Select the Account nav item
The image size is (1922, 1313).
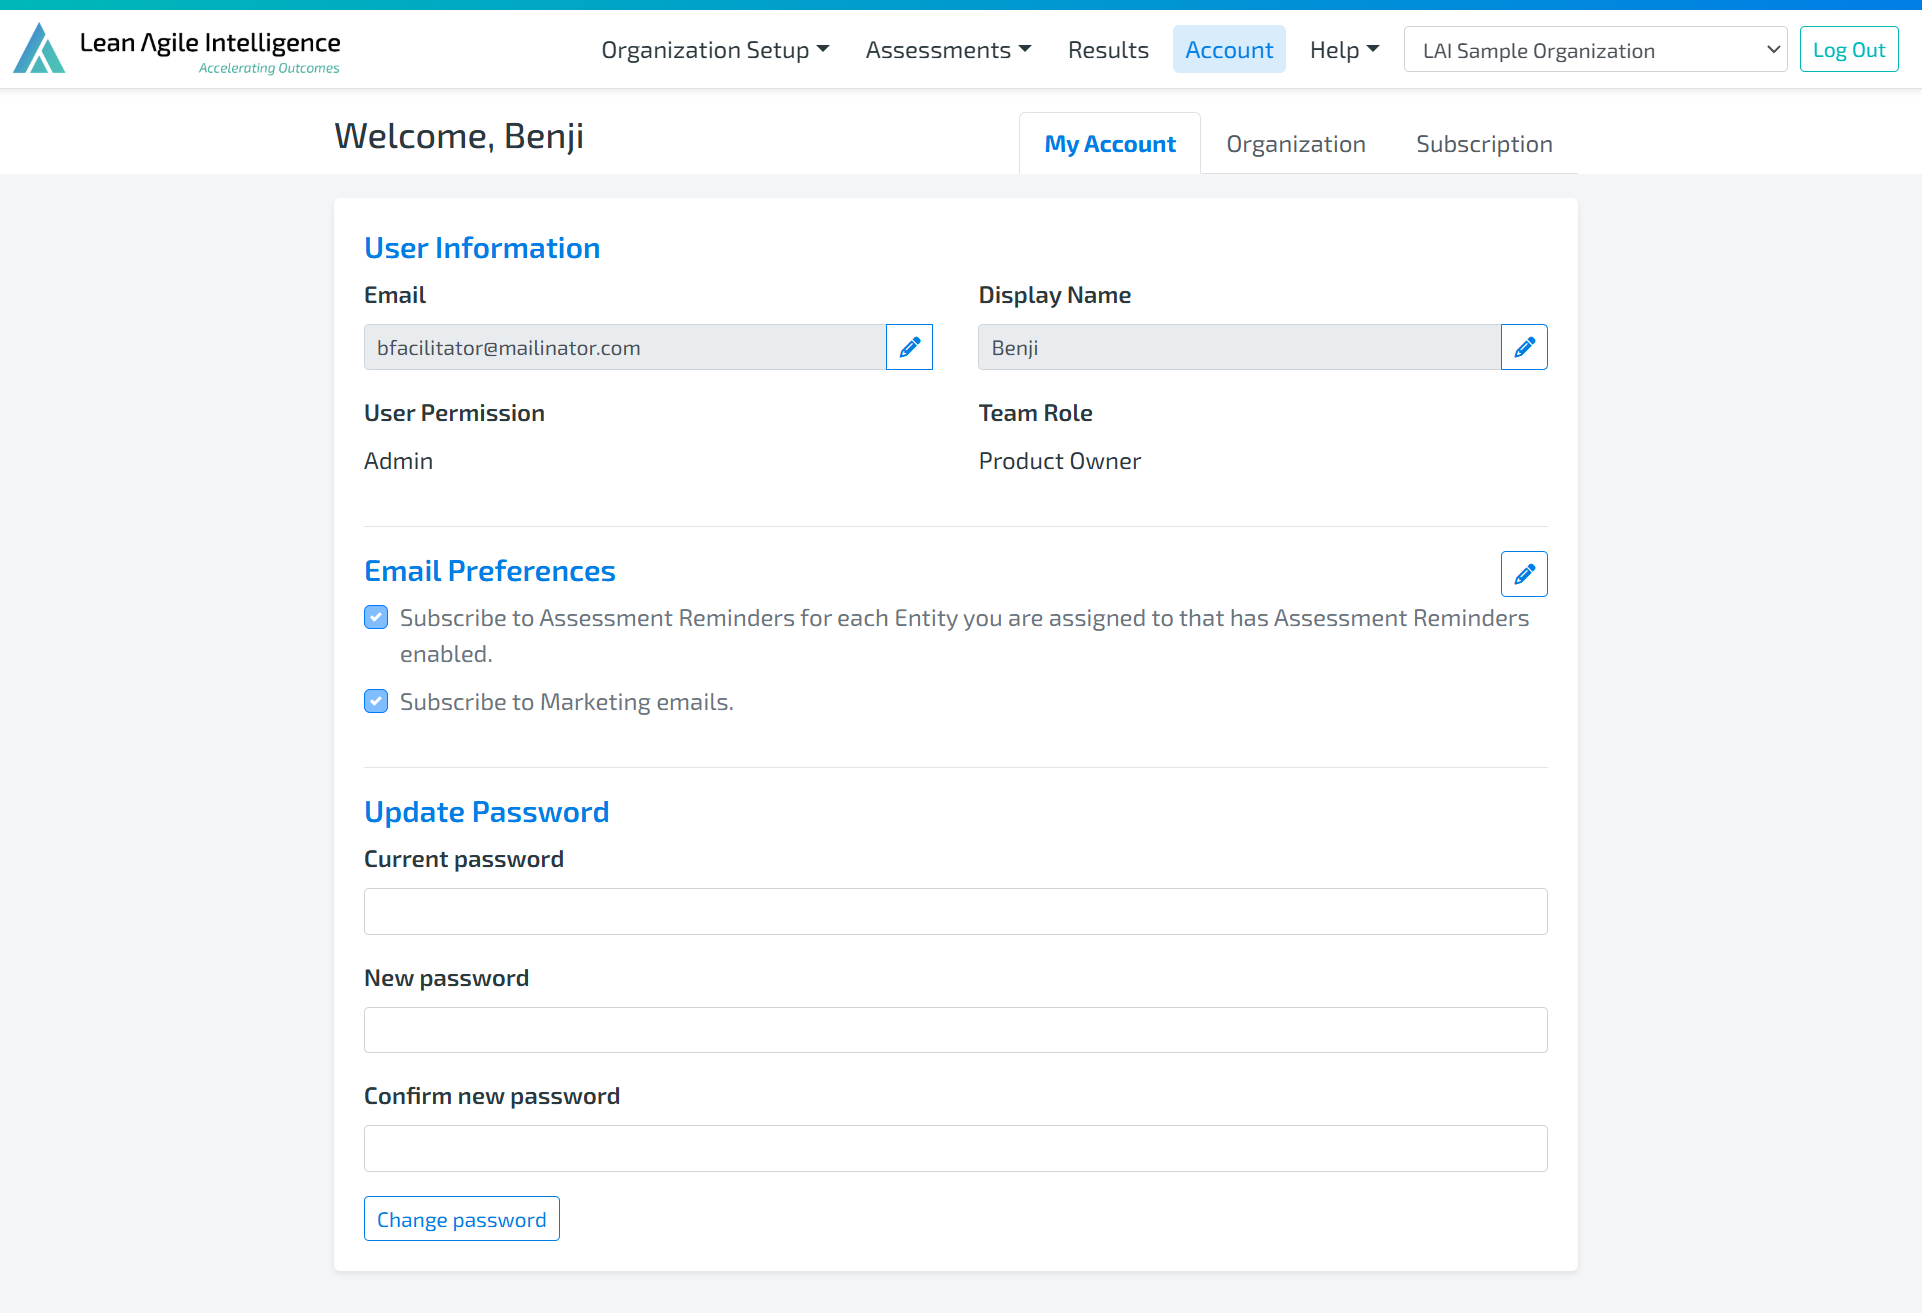[1229, 50]
